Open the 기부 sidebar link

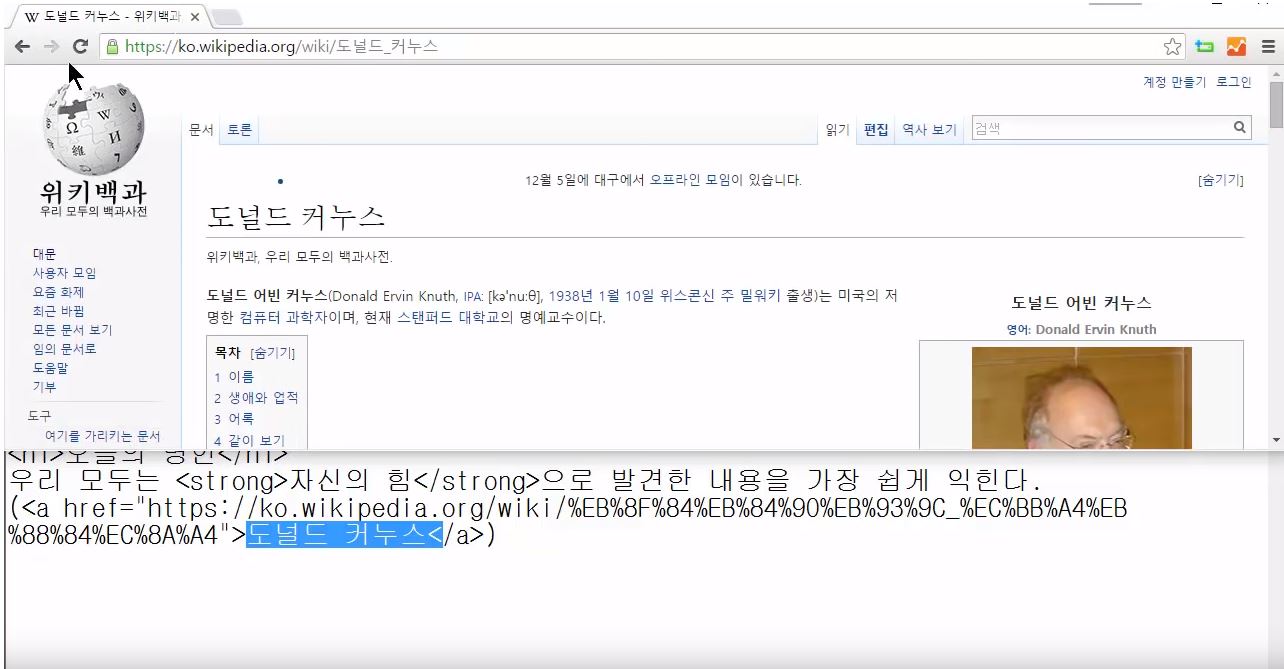44,387
